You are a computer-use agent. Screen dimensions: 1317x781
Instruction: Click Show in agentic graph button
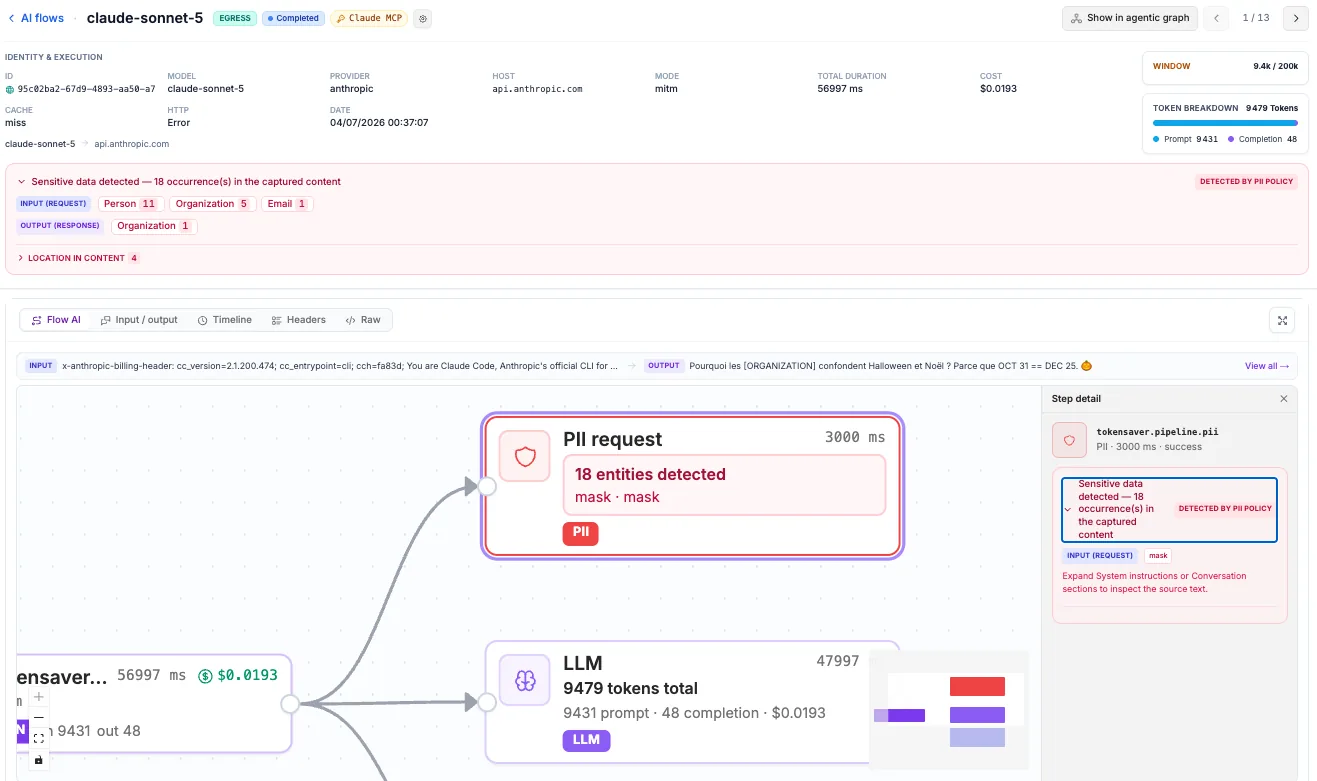point(1129,18)
